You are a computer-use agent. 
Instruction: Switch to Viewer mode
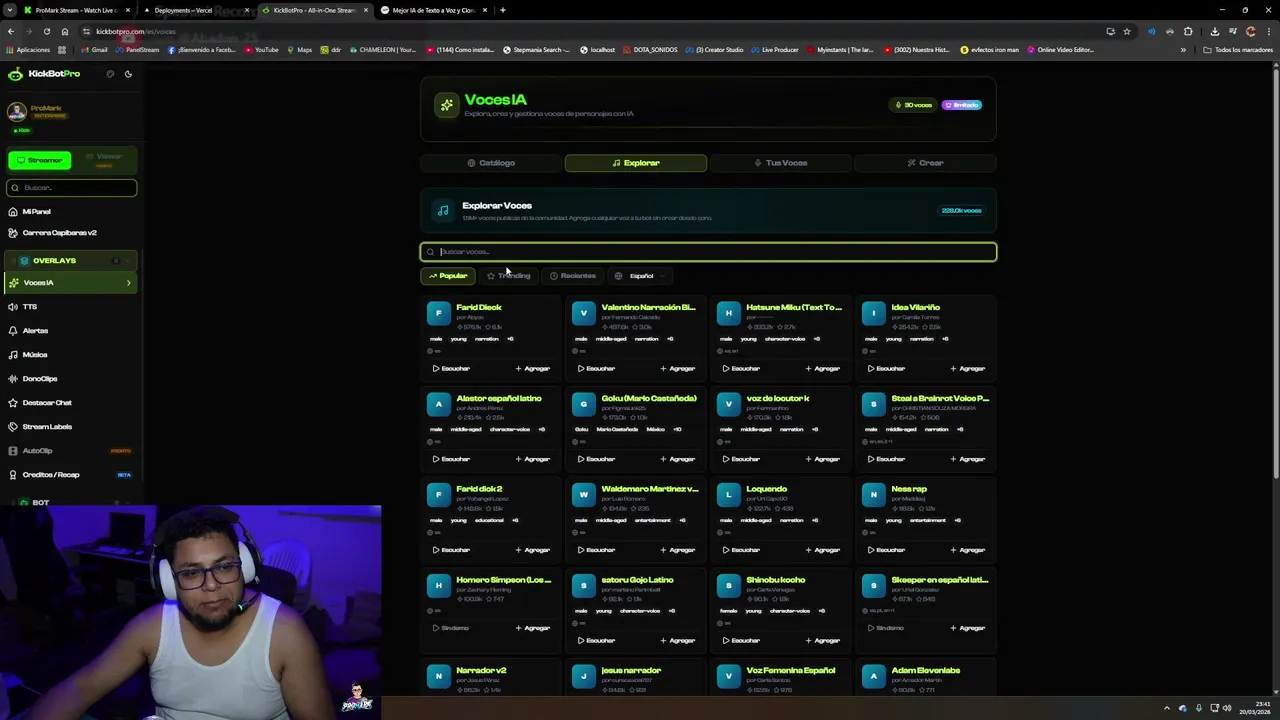[x=104, y=160]
